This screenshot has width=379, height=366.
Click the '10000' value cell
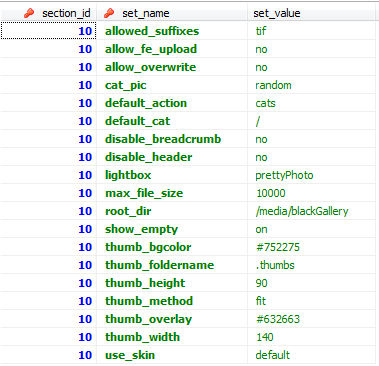tap(312, 193)
